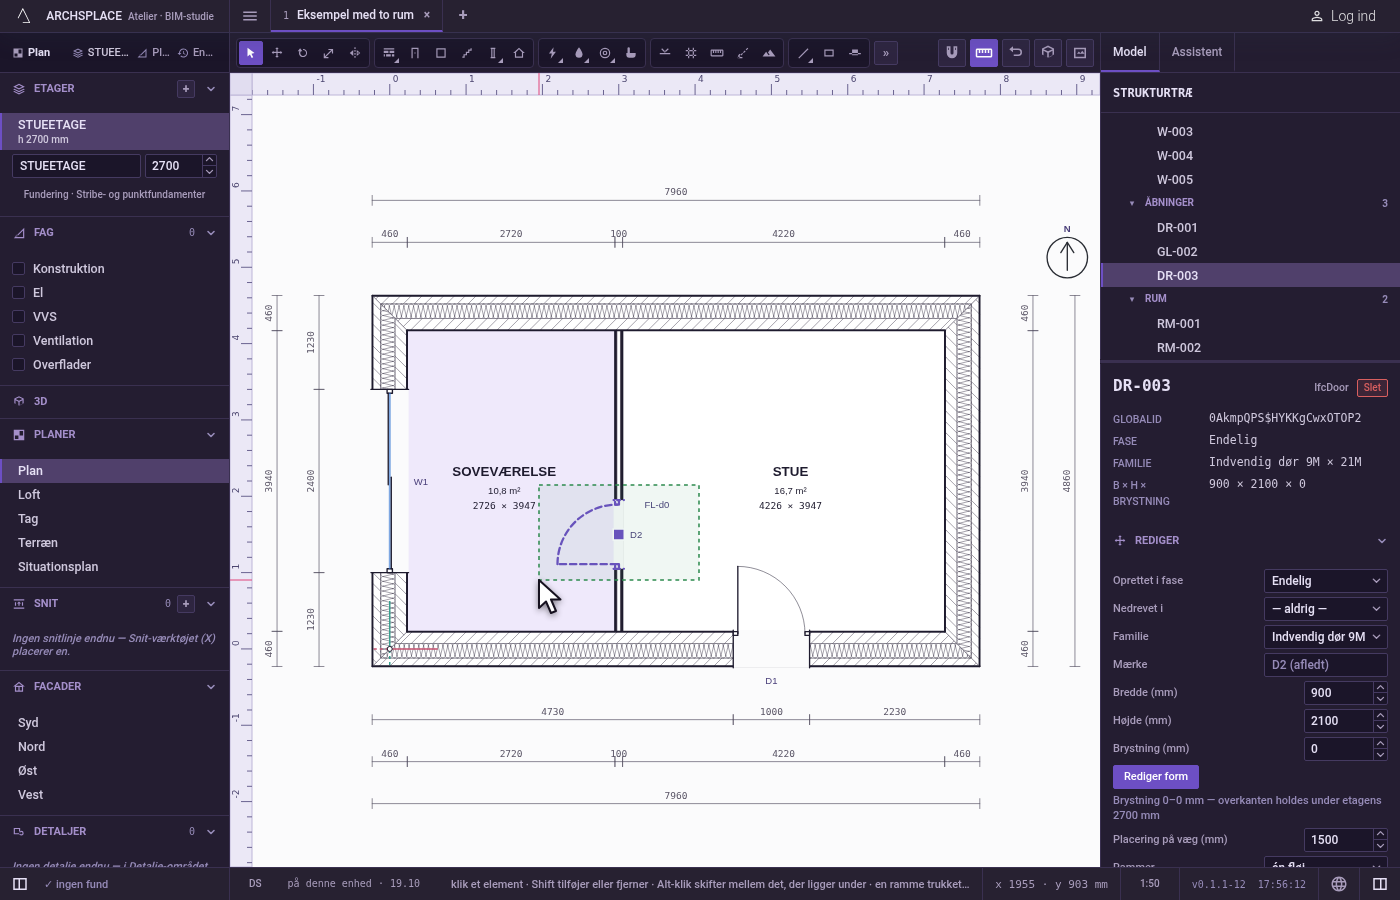This screenshot has width=1400, height=900.
Task: Open the Eksempel med to rum tab
Action: coord(347,15)
